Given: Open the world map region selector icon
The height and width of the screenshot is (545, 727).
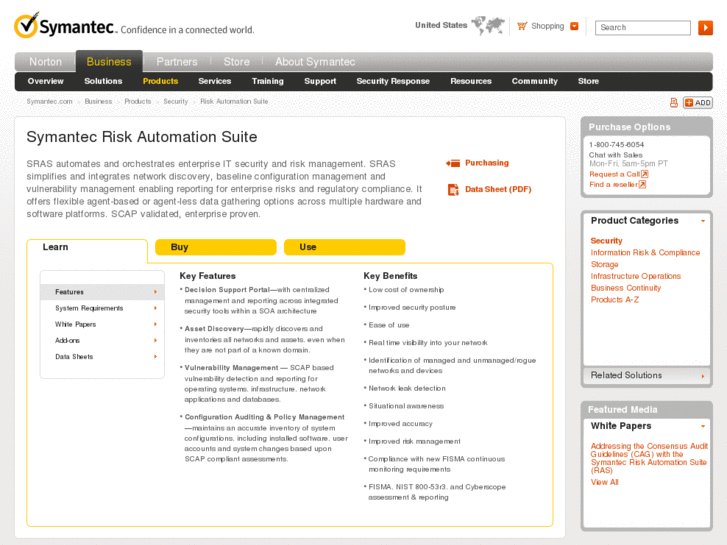Looking at the screenshot, I should [488, 26].
